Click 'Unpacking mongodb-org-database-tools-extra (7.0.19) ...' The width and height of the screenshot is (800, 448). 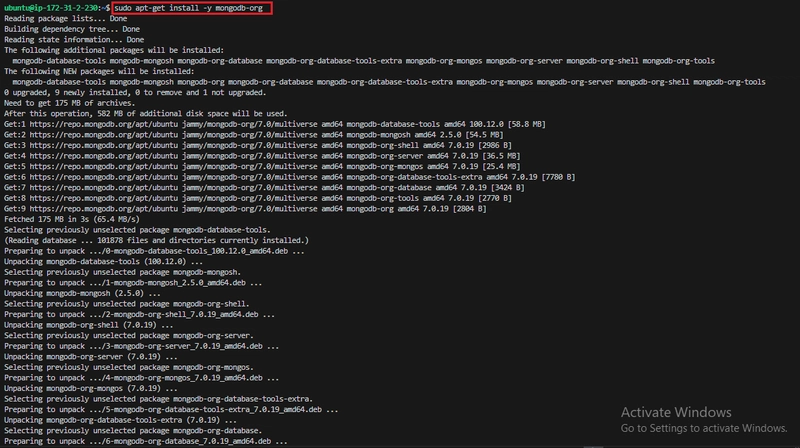[x=120, y=420]
